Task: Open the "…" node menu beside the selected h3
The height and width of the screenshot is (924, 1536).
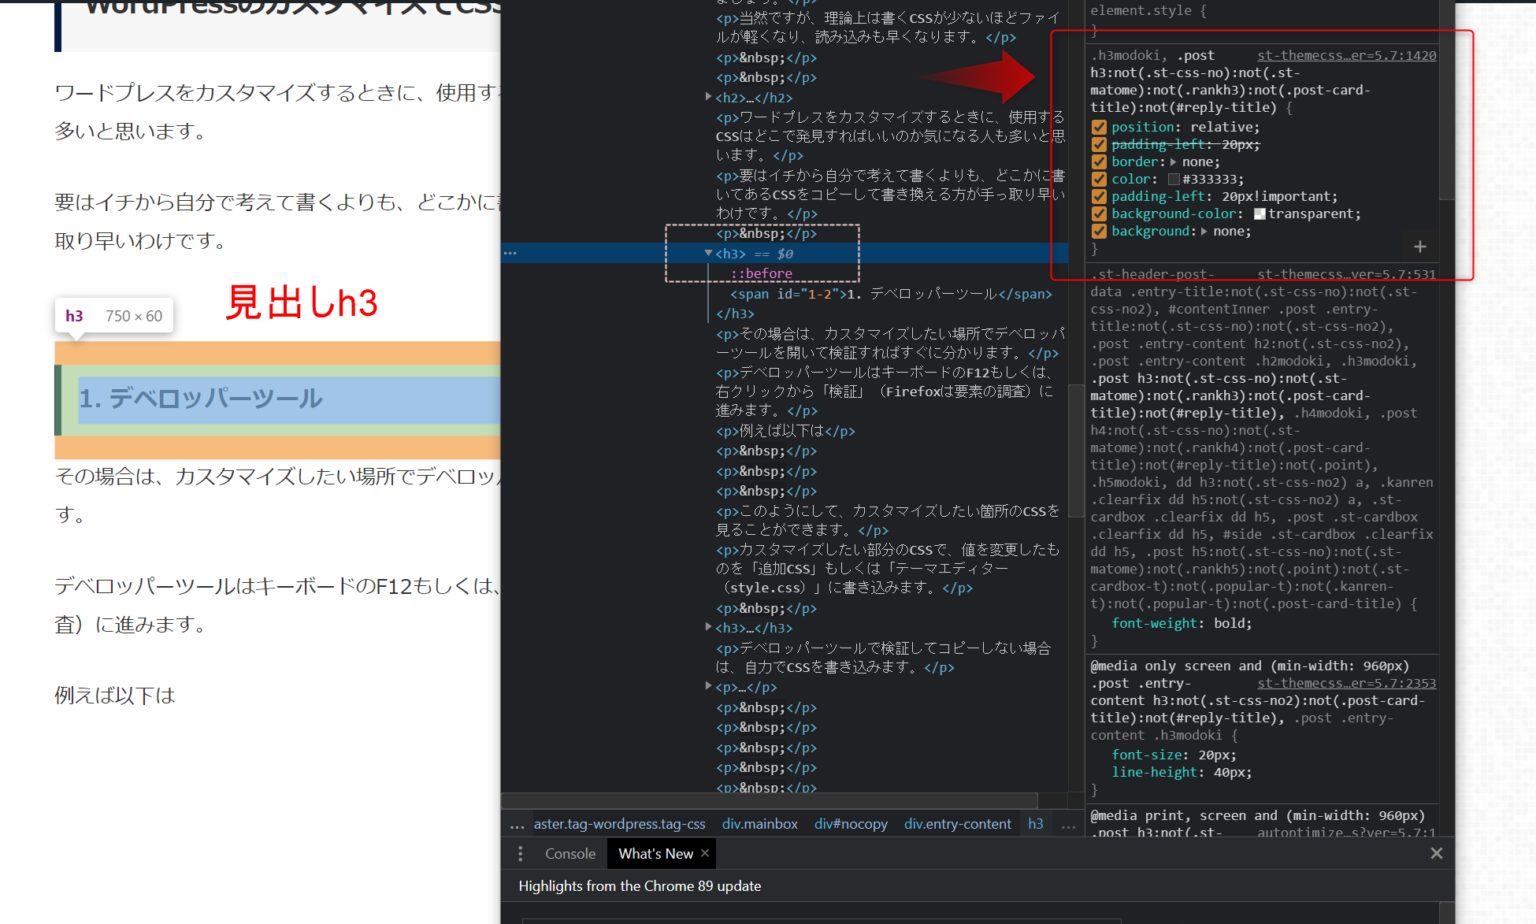Action: 510,253
